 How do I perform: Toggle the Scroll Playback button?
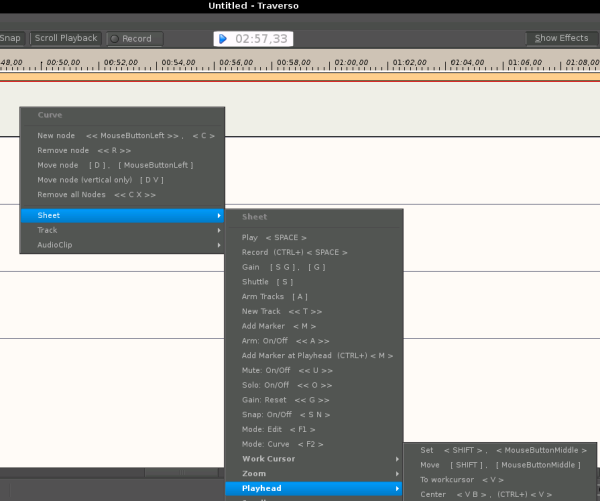point(66,38)
